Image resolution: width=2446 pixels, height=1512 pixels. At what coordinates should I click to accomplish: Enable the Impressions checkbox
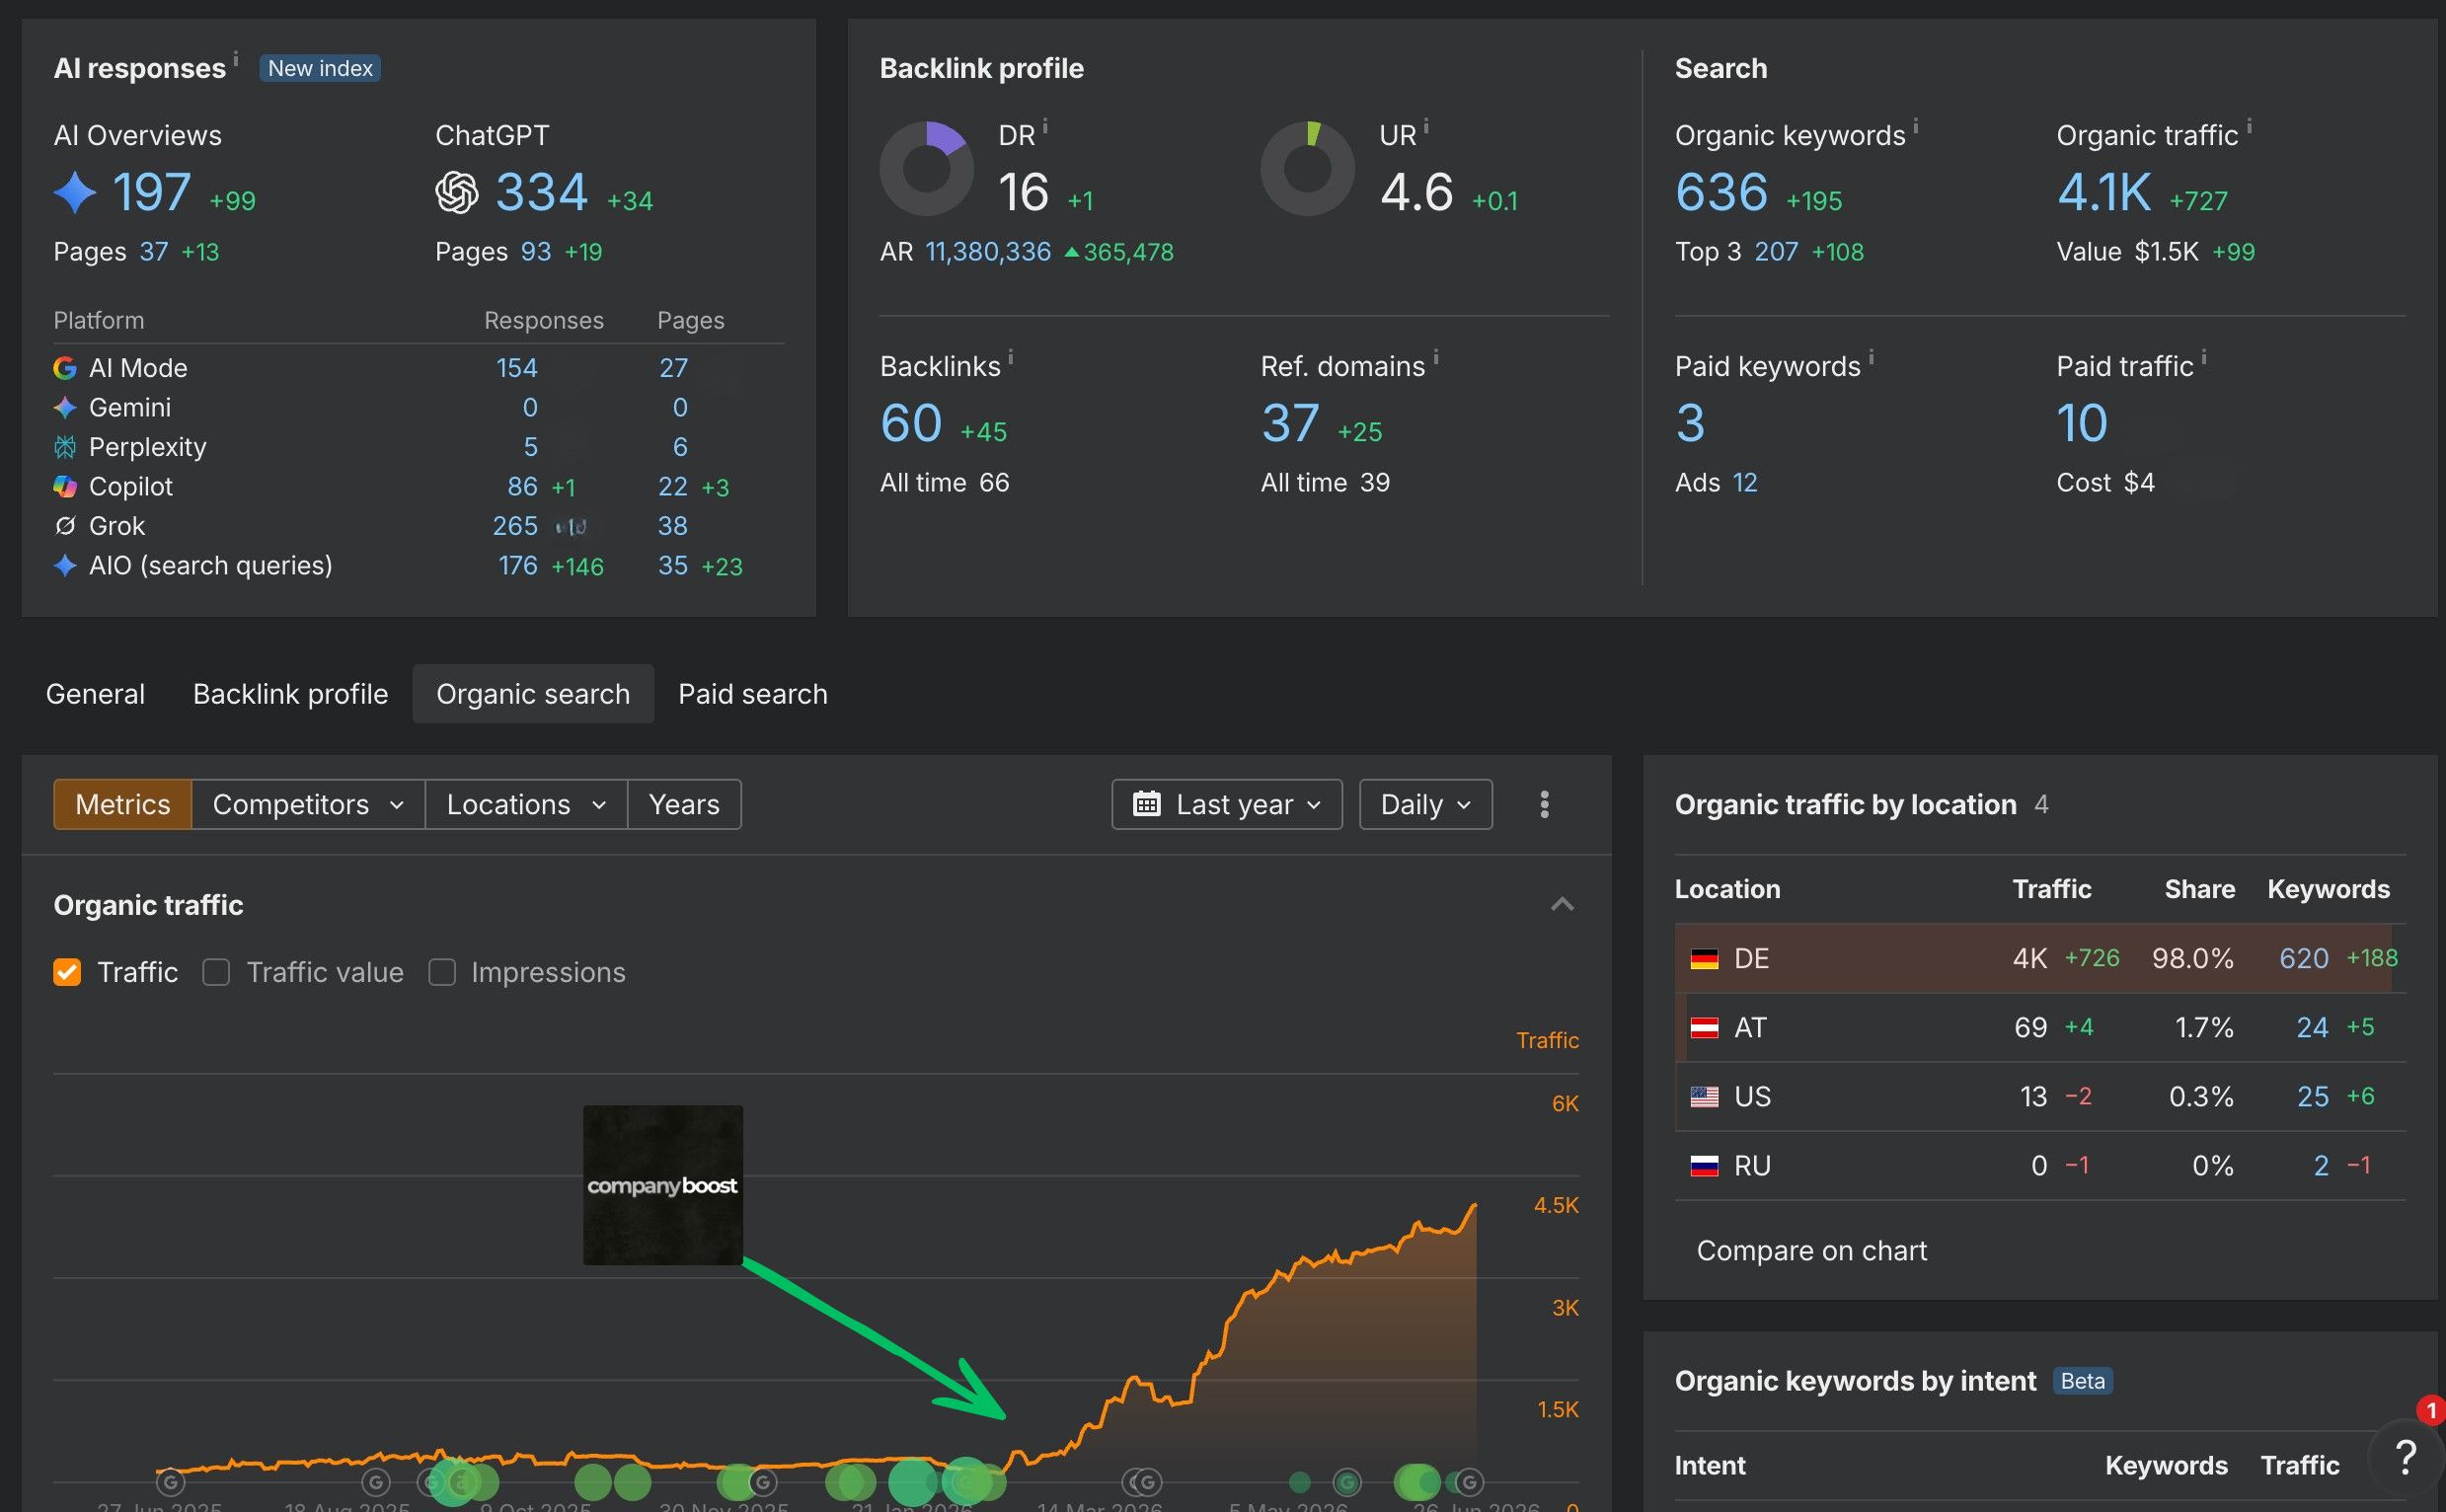coord(442,972)
